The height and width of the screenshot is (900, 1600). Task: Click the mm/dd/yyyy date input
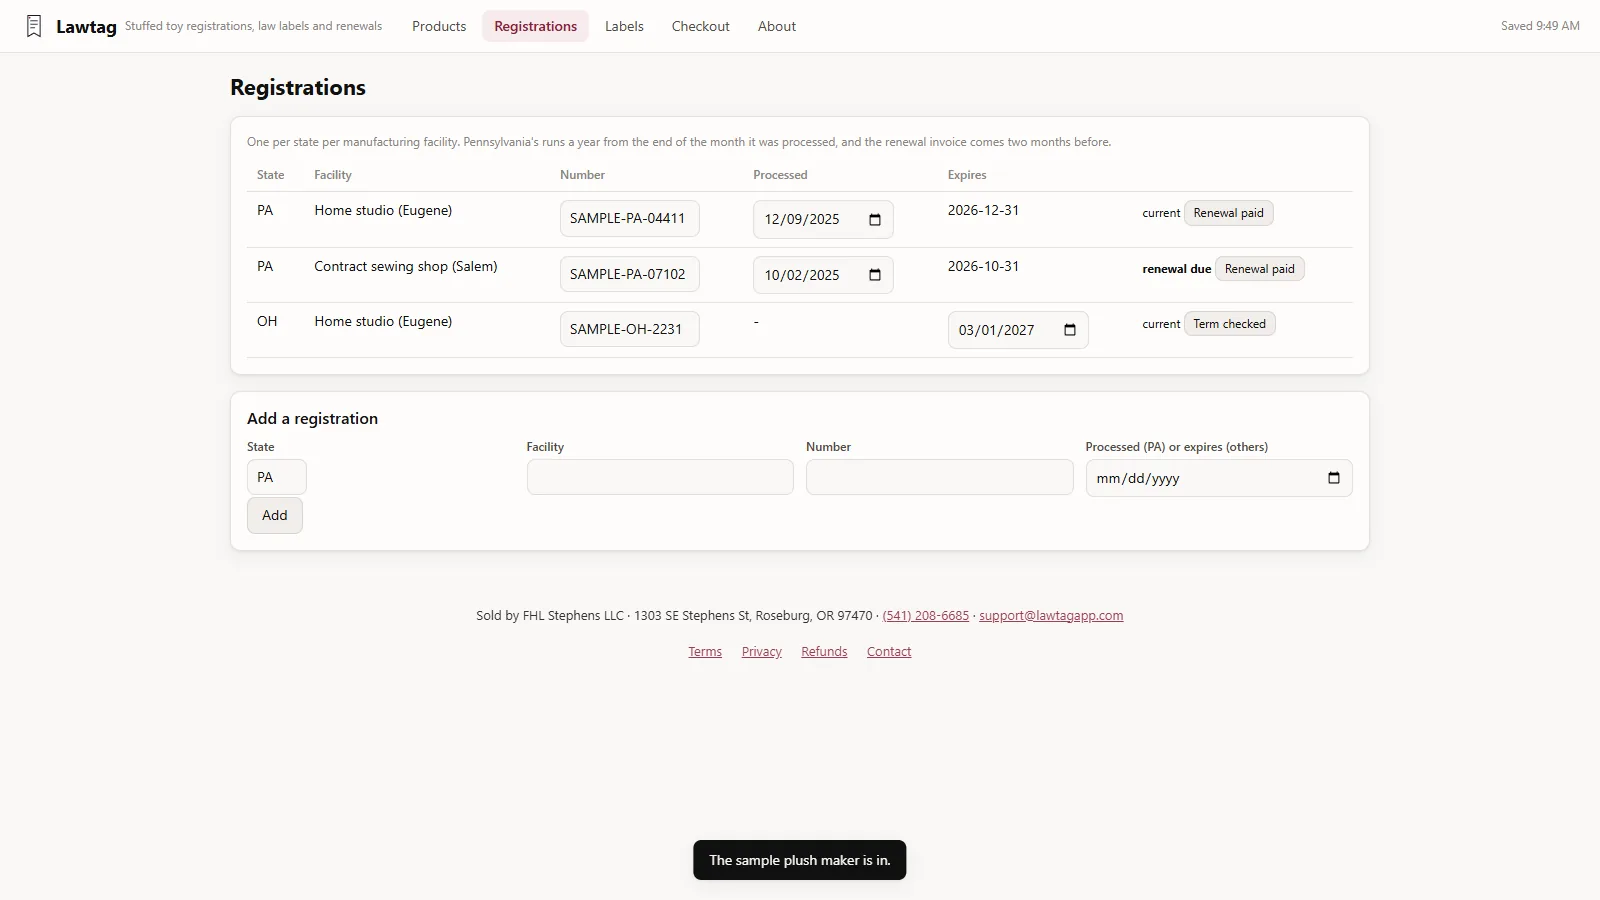coord(1219,478)
